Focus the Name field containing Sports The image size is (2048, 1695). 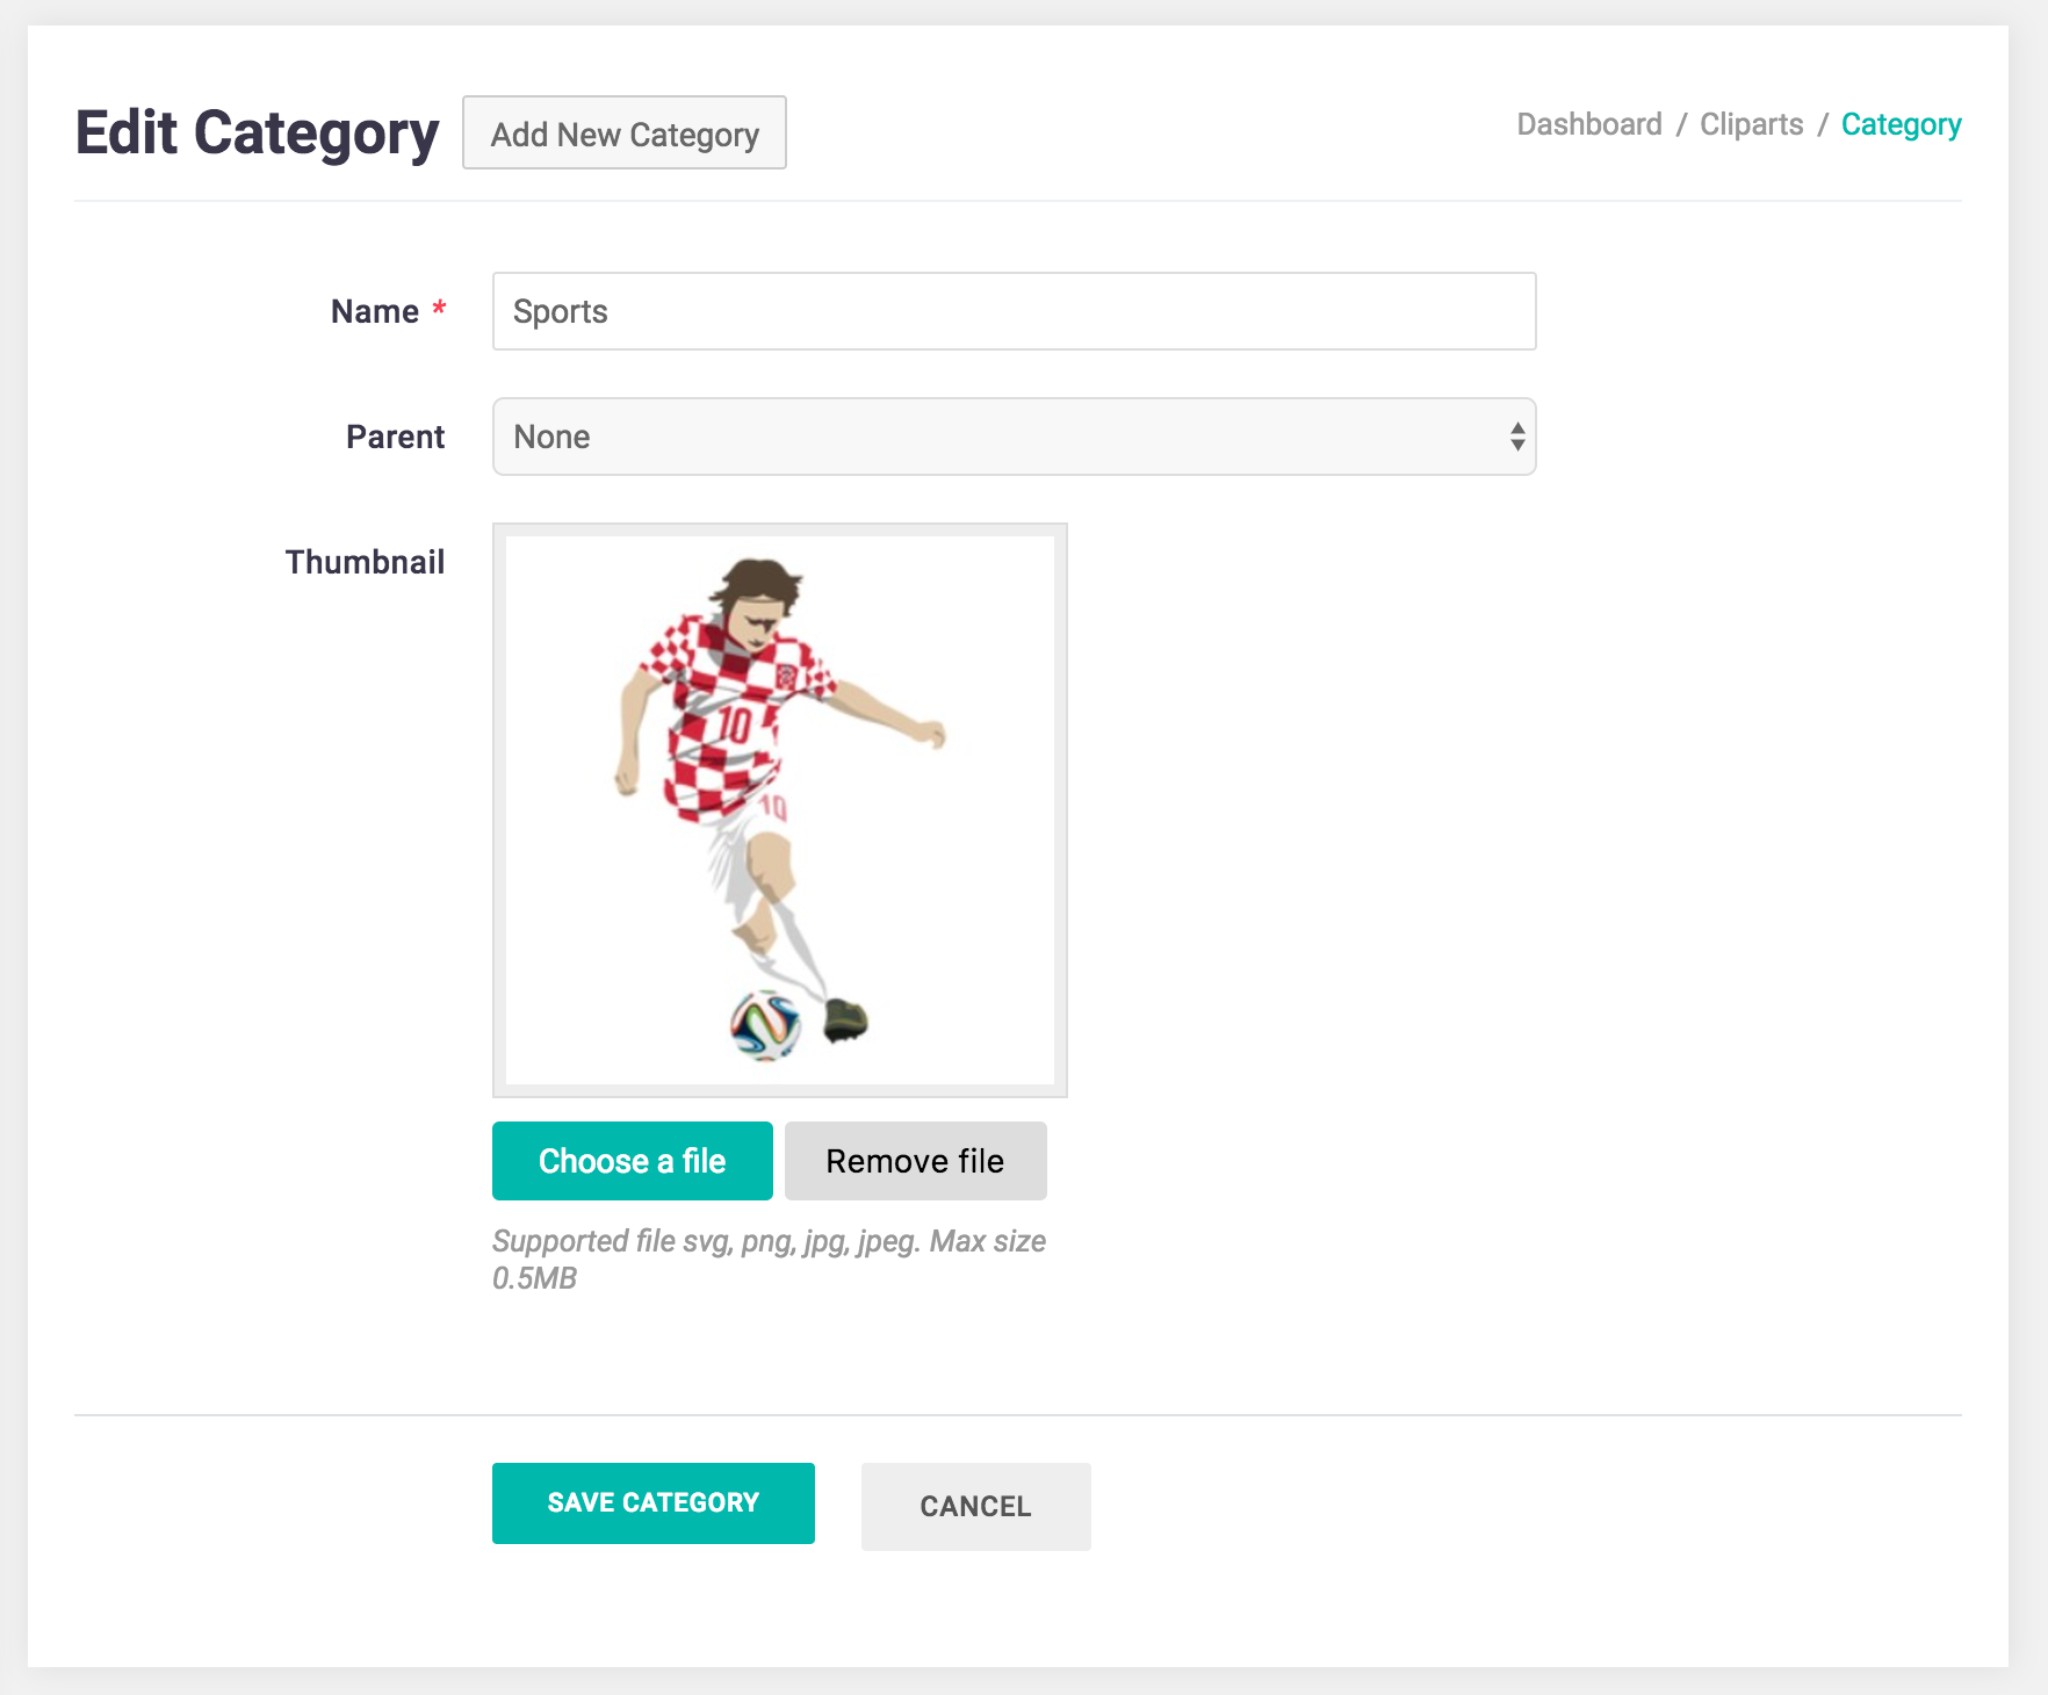tap(1013, 311)
